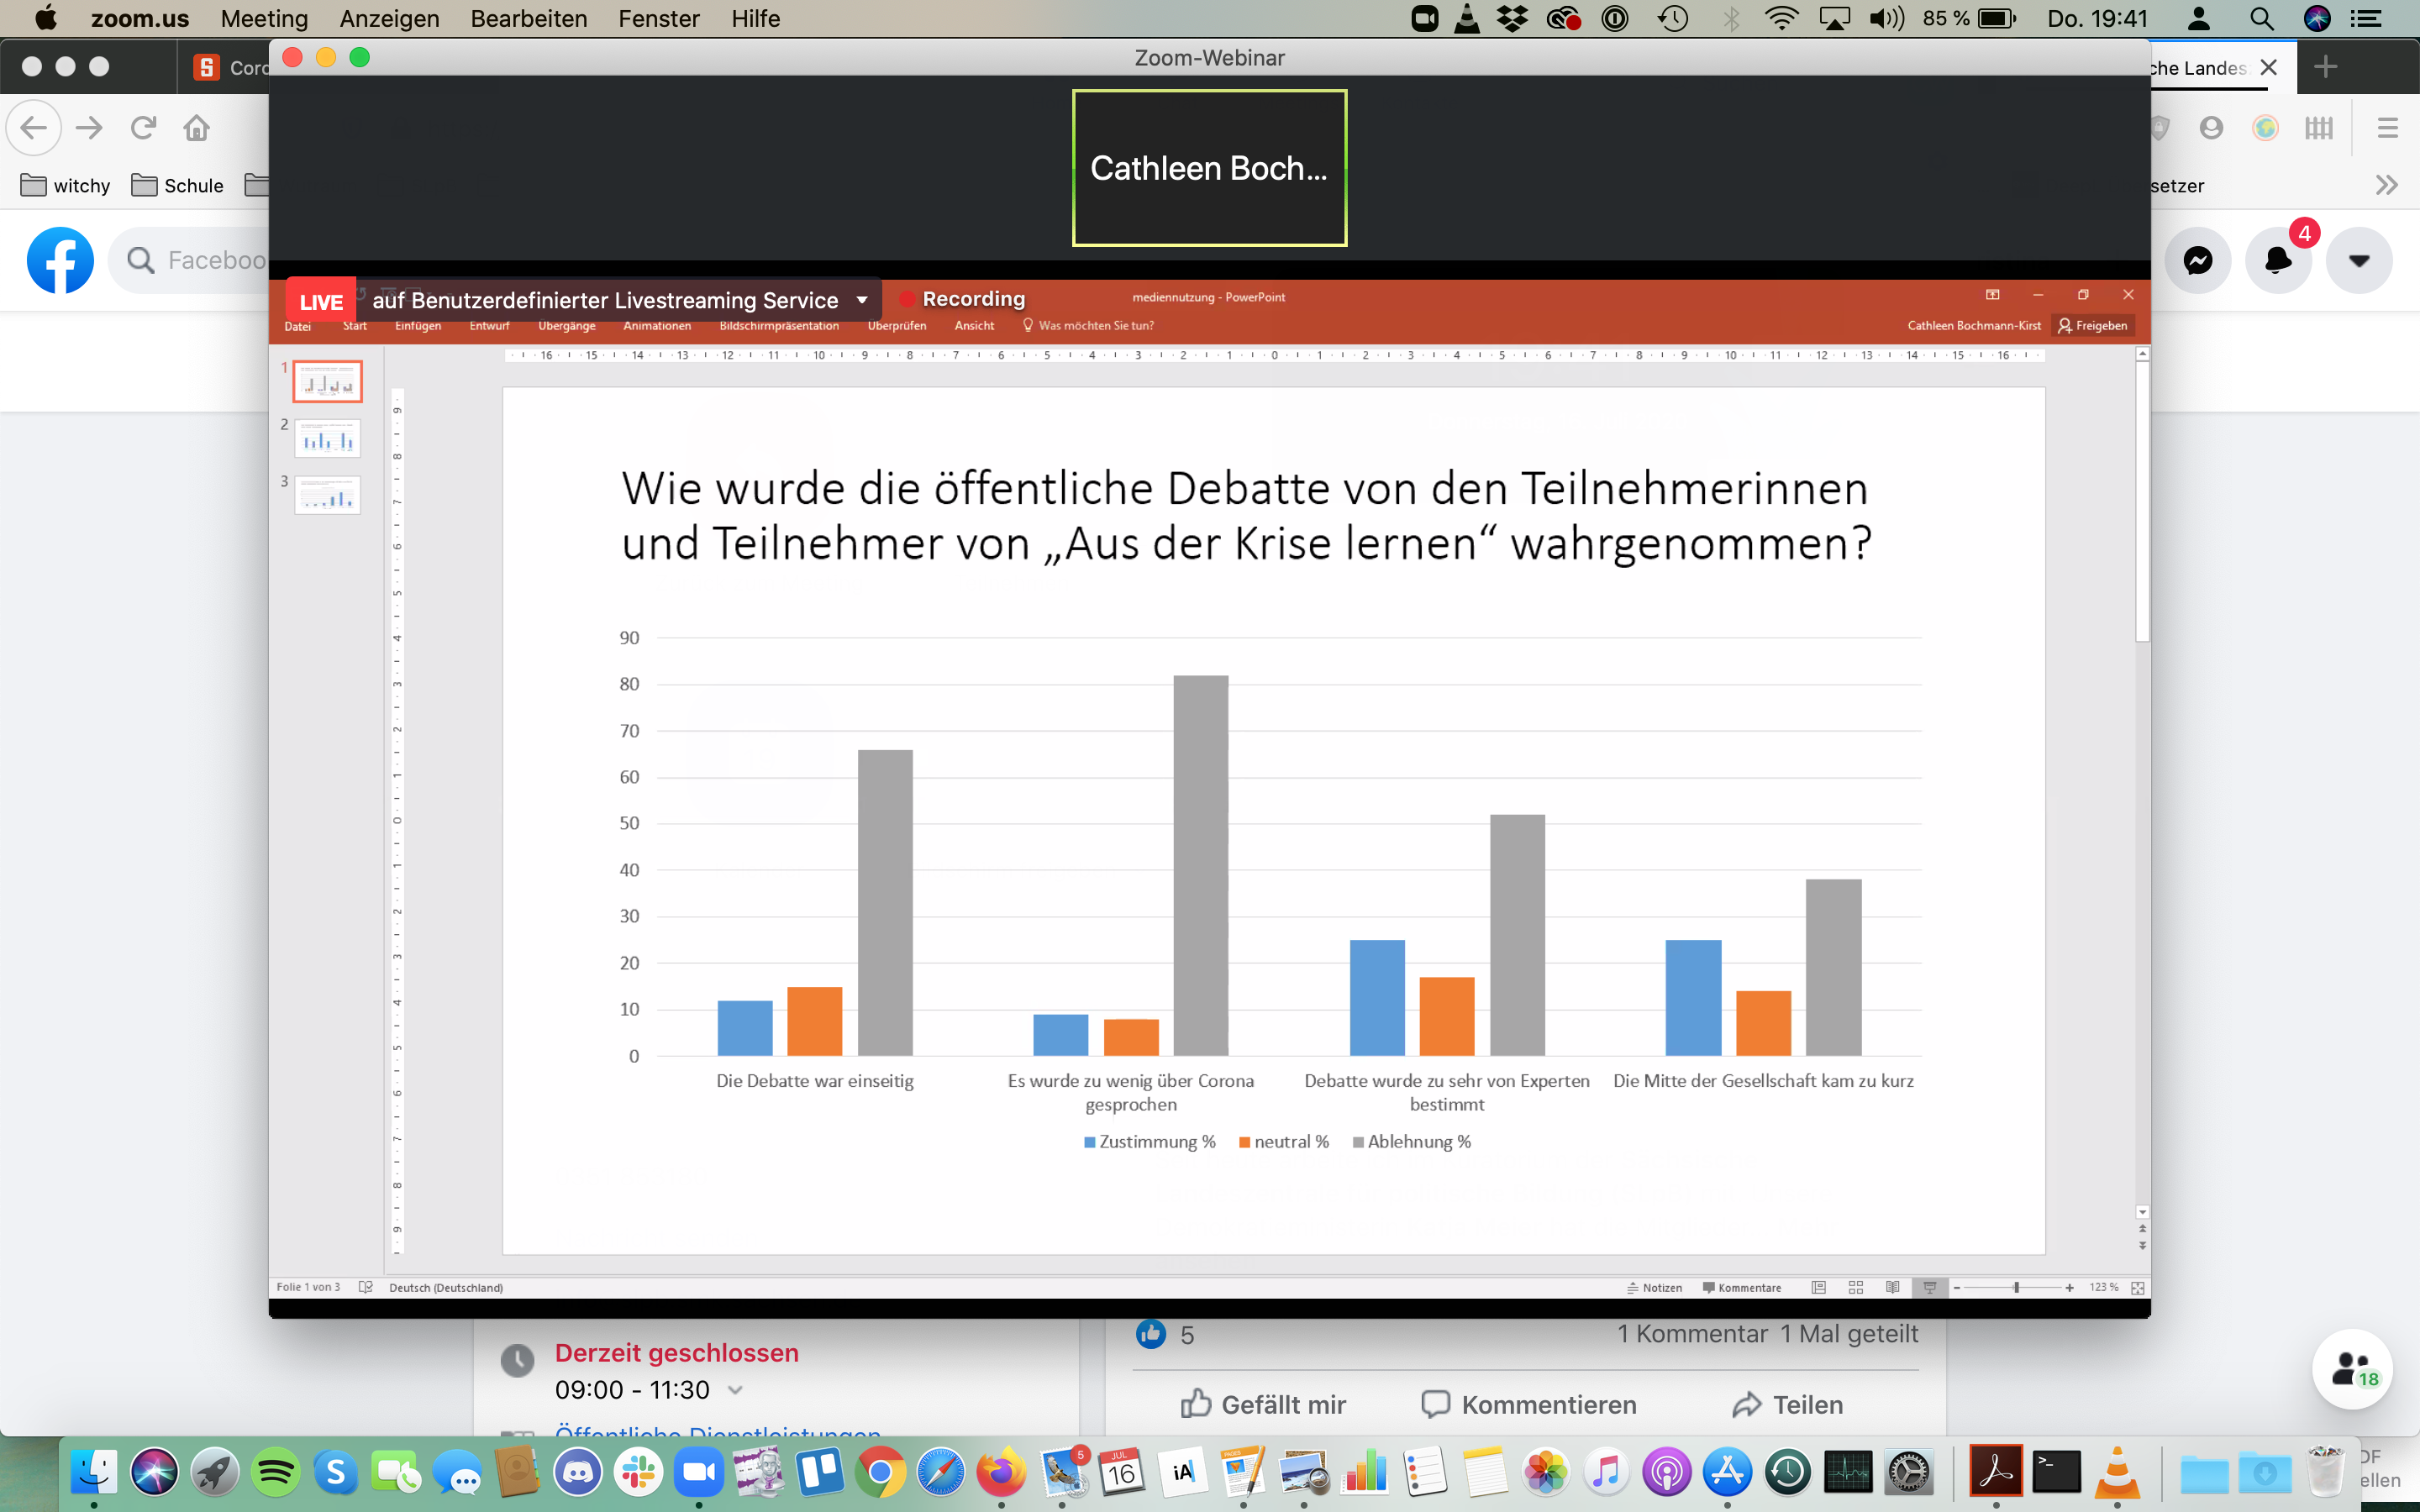Click the Firefox reload page icon
2420x1512 pixels.
point(143,128)
